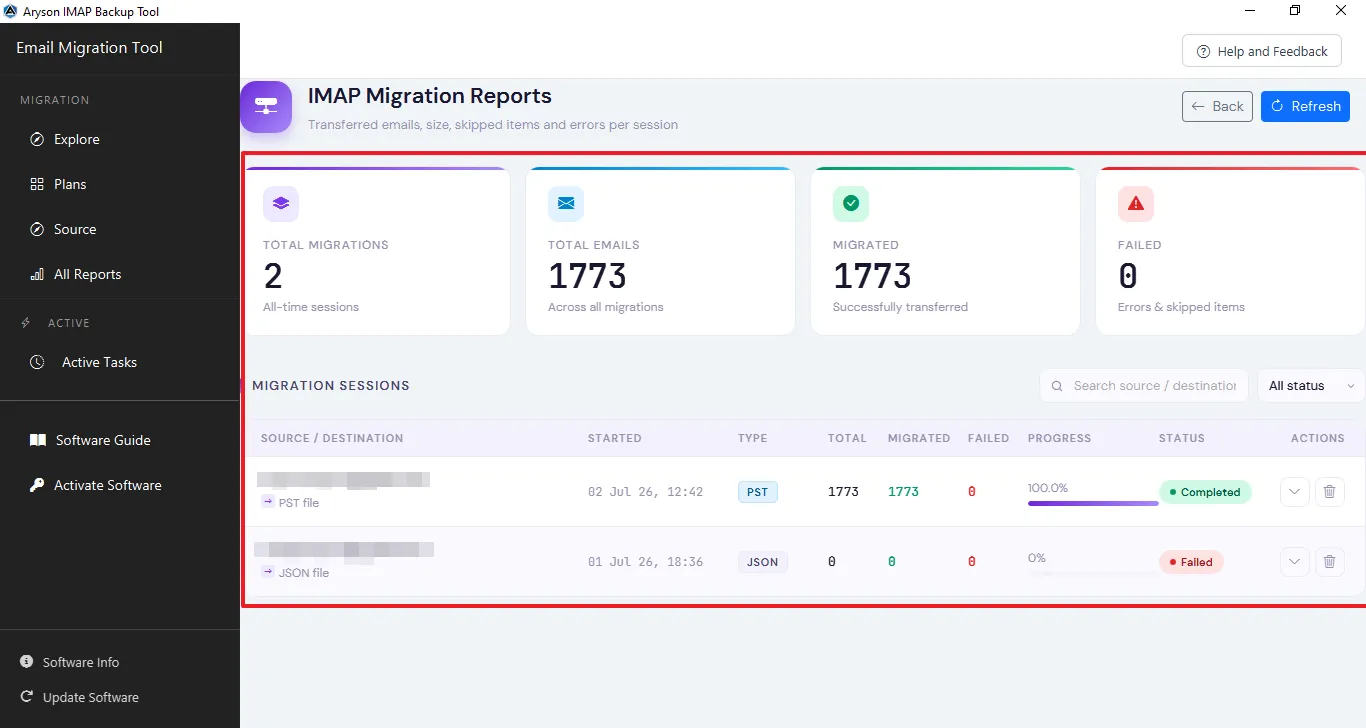Open Help and Feedback

(1261, 51)
